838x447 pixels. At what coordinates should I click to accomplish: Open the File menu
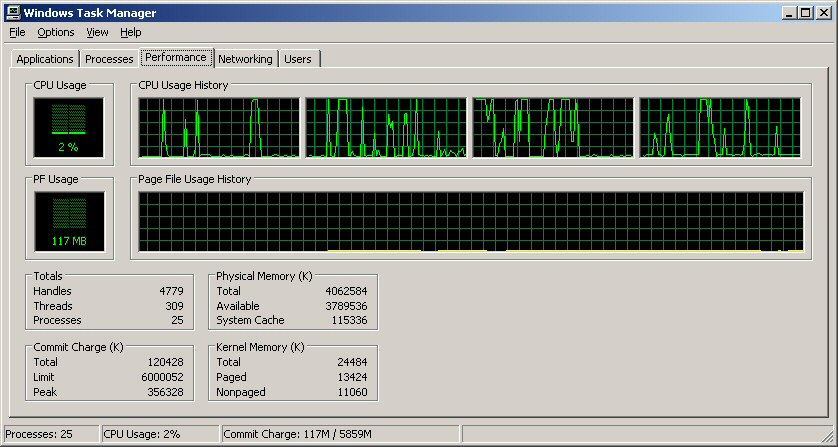pyautogui.click(x=17, y=33)
